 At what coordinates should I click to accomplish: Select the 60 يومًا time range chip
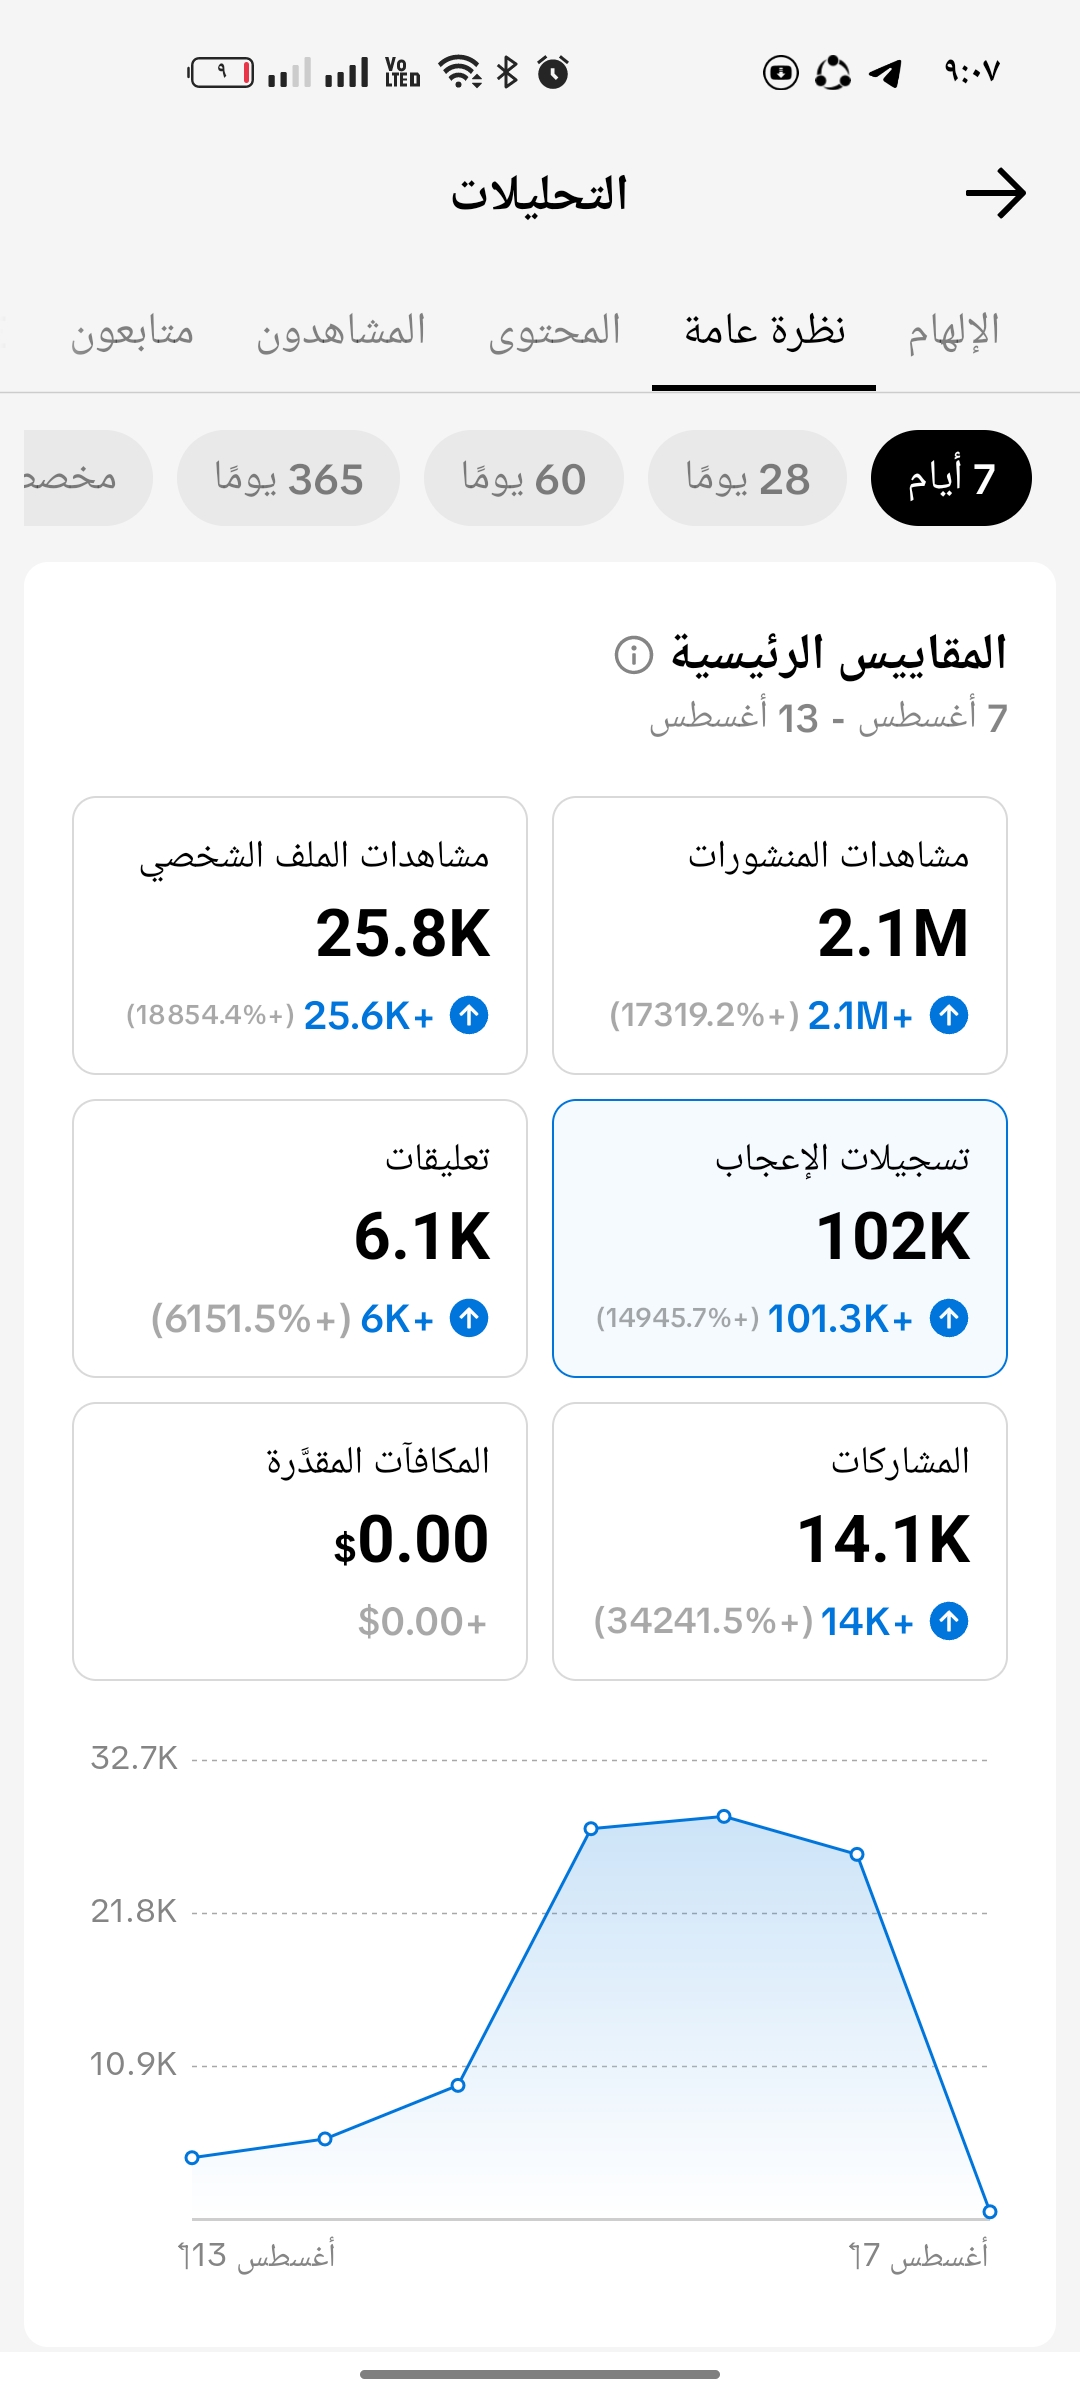click(524, 478)
